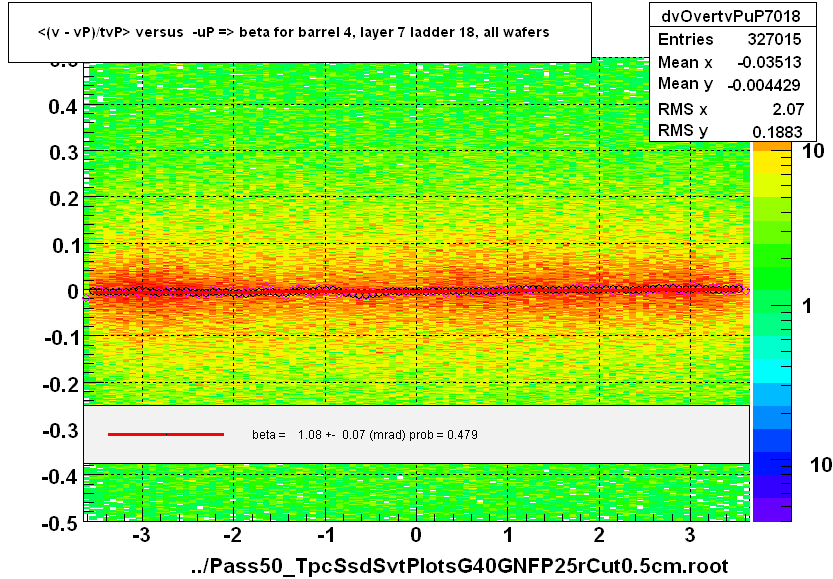Click the palette axis label 1
The height and width of the screenshot is (579, 833).
[x=807, y=306]
